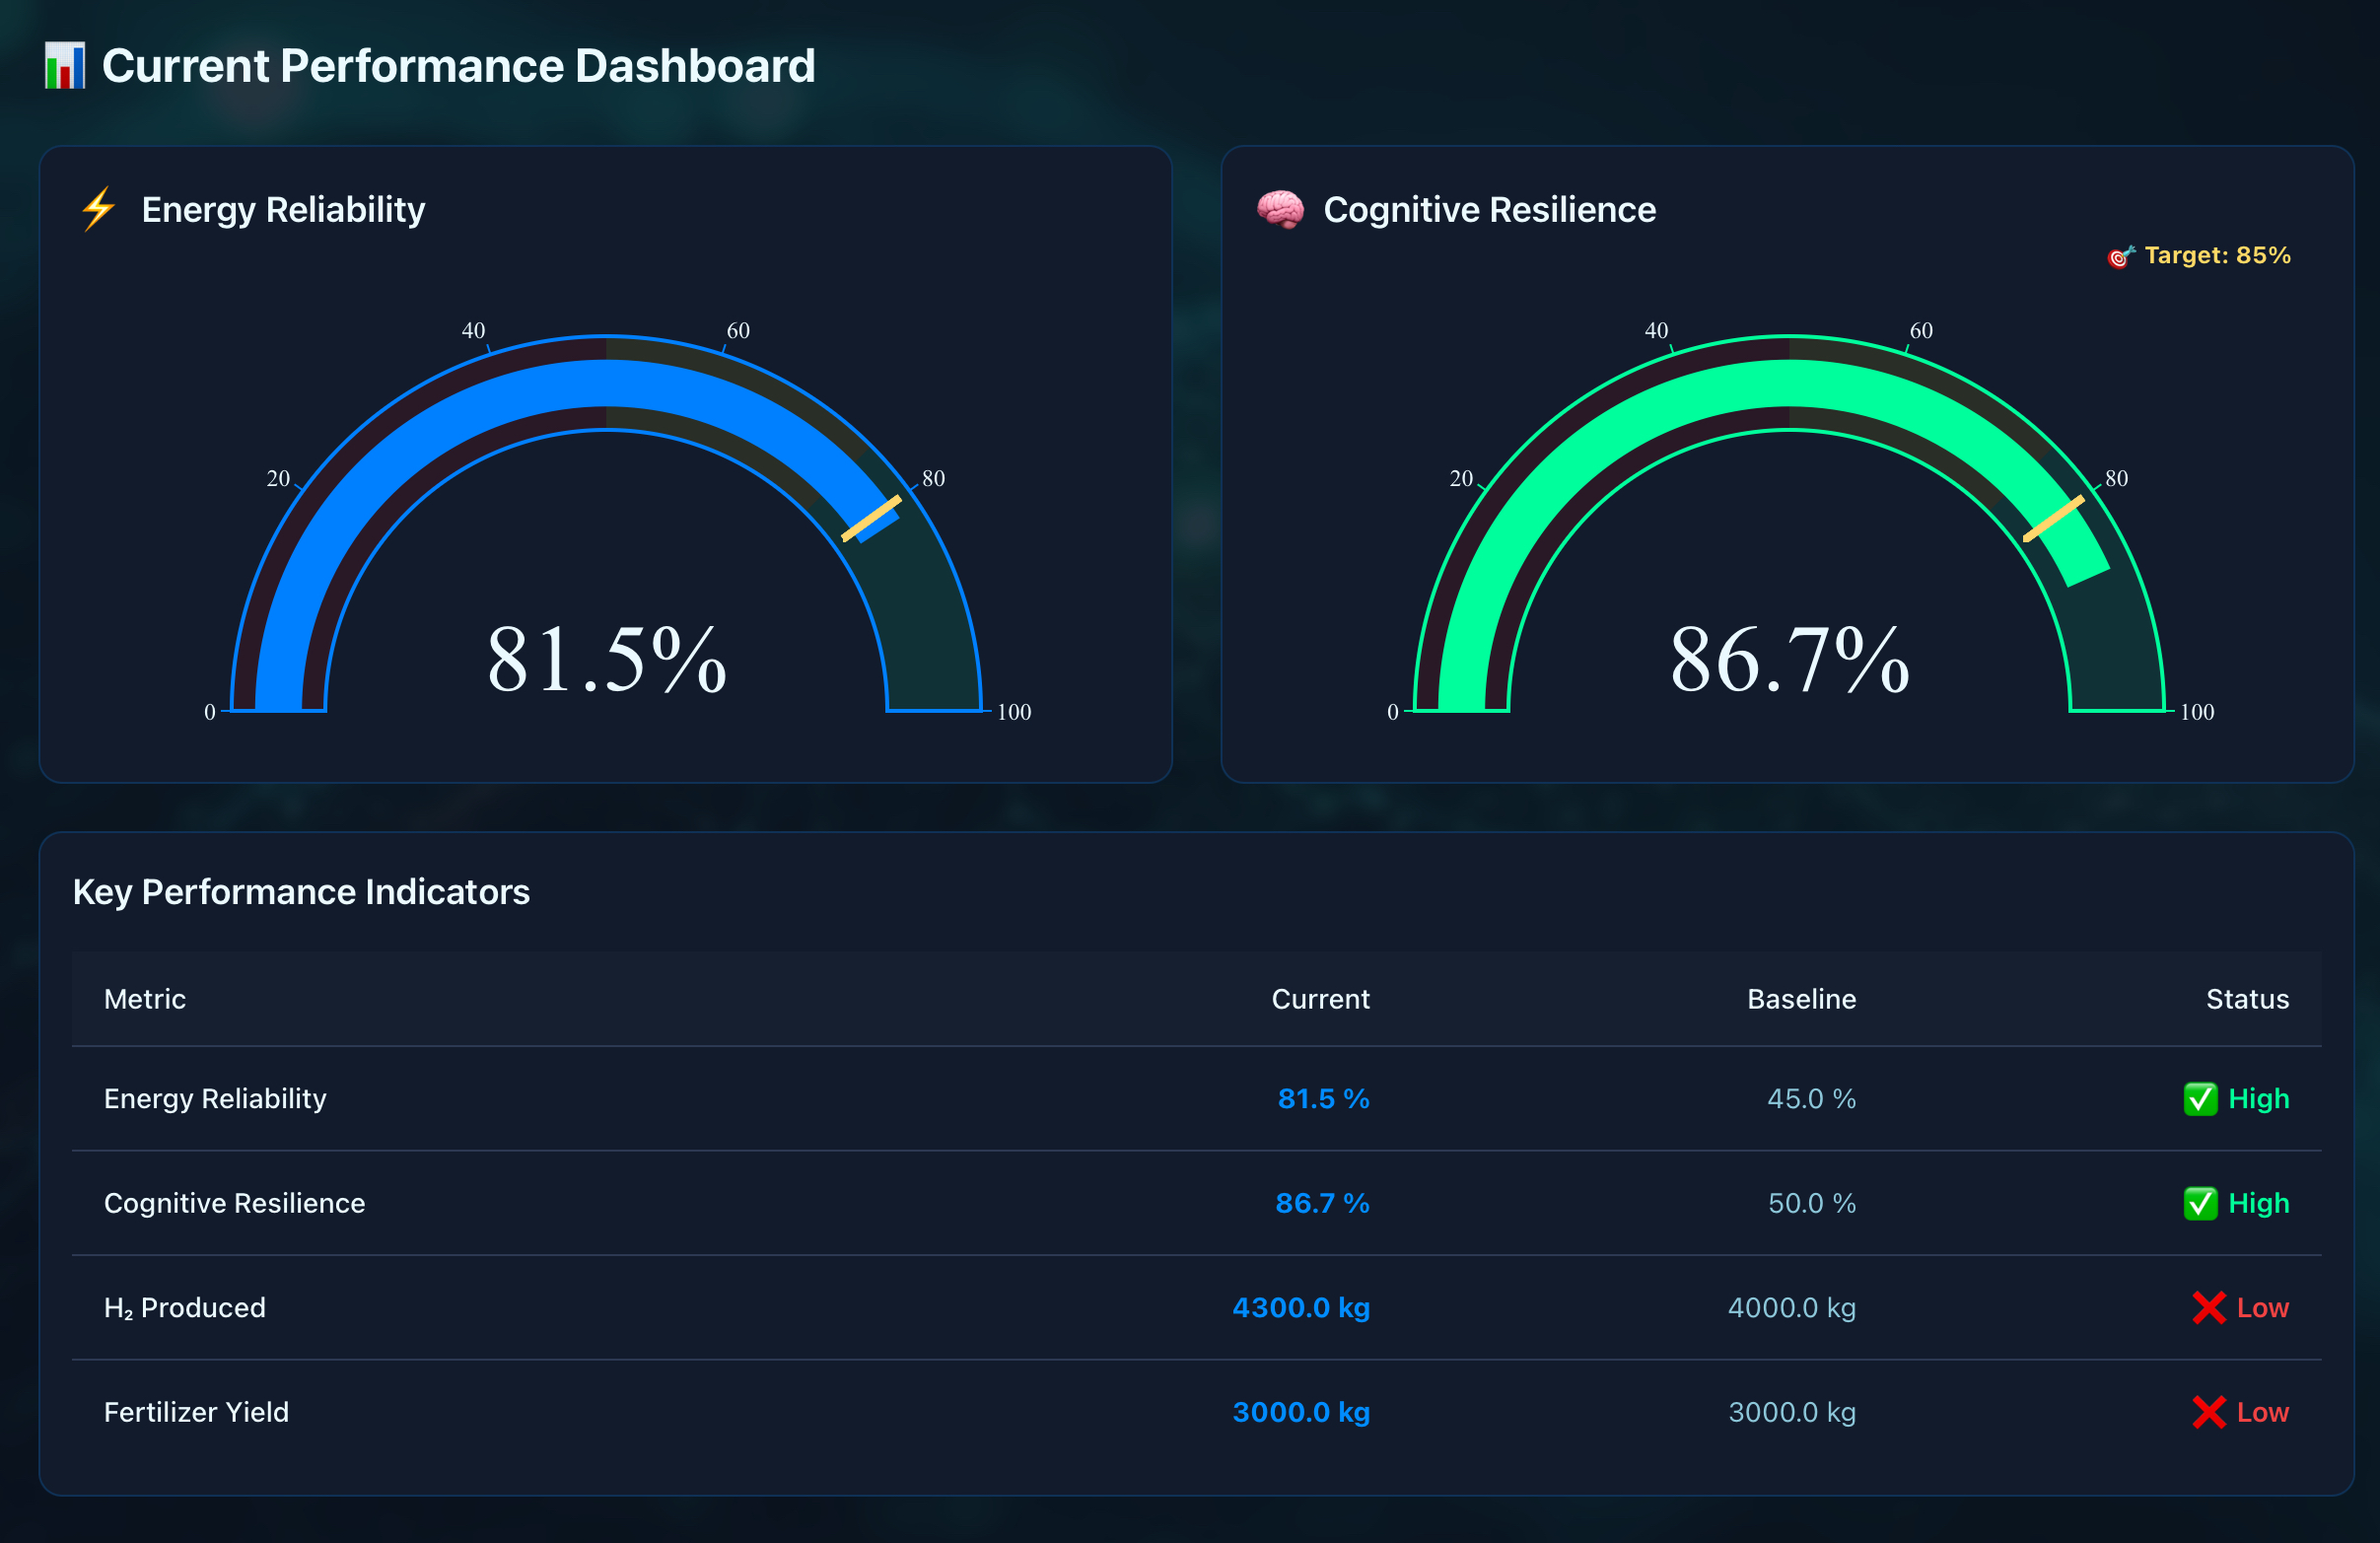Click the 86.7% gauge value
The image size is (2380, 1543).
(x=1789, y=660)
